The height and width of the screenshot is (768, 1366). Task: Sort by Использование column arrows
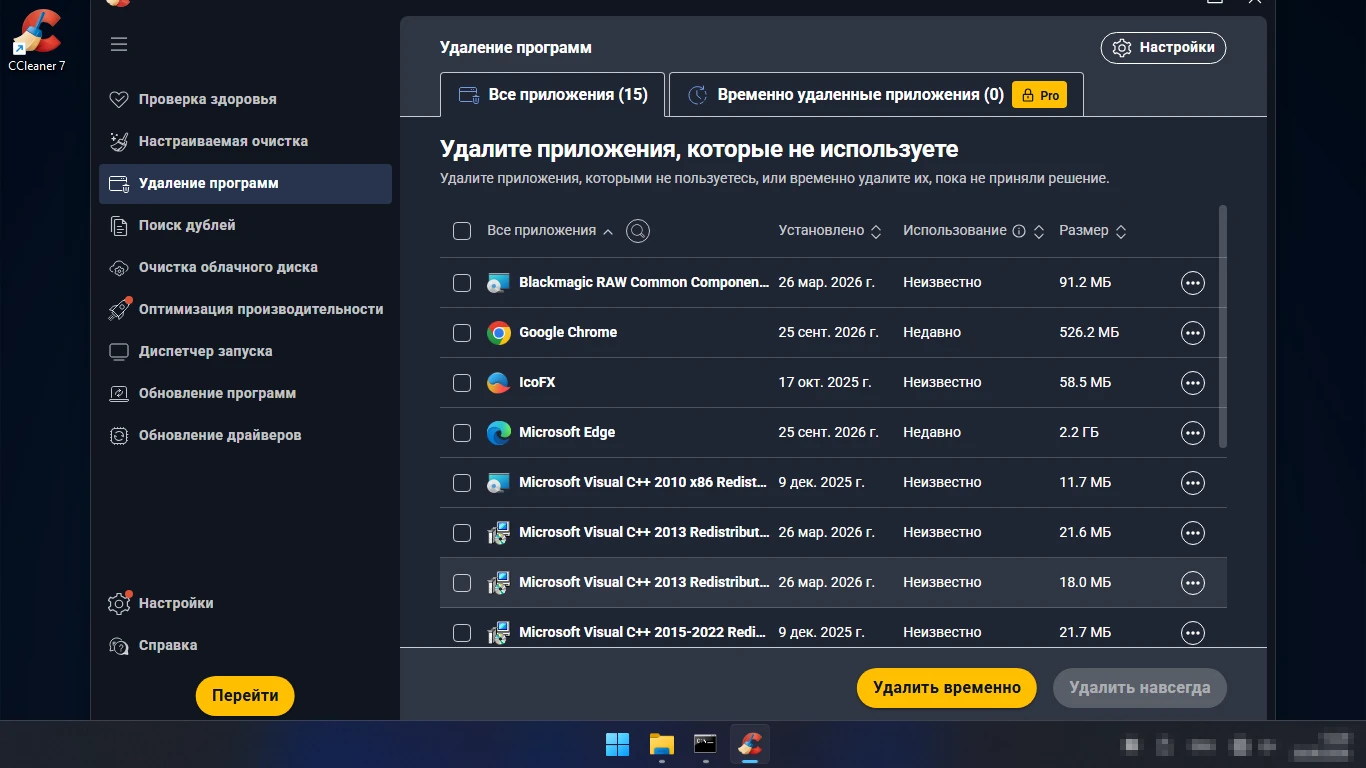pyautogui.click(x=1039, y=231)
